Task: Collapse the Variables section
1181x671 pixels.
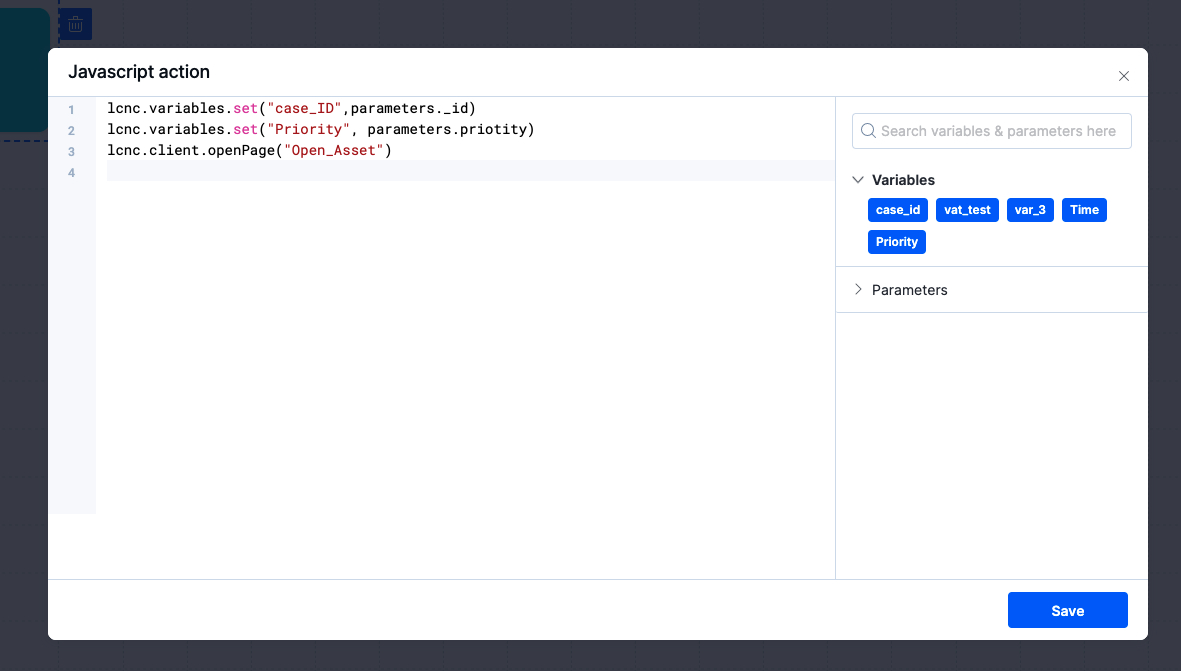Action: (857, 180)
